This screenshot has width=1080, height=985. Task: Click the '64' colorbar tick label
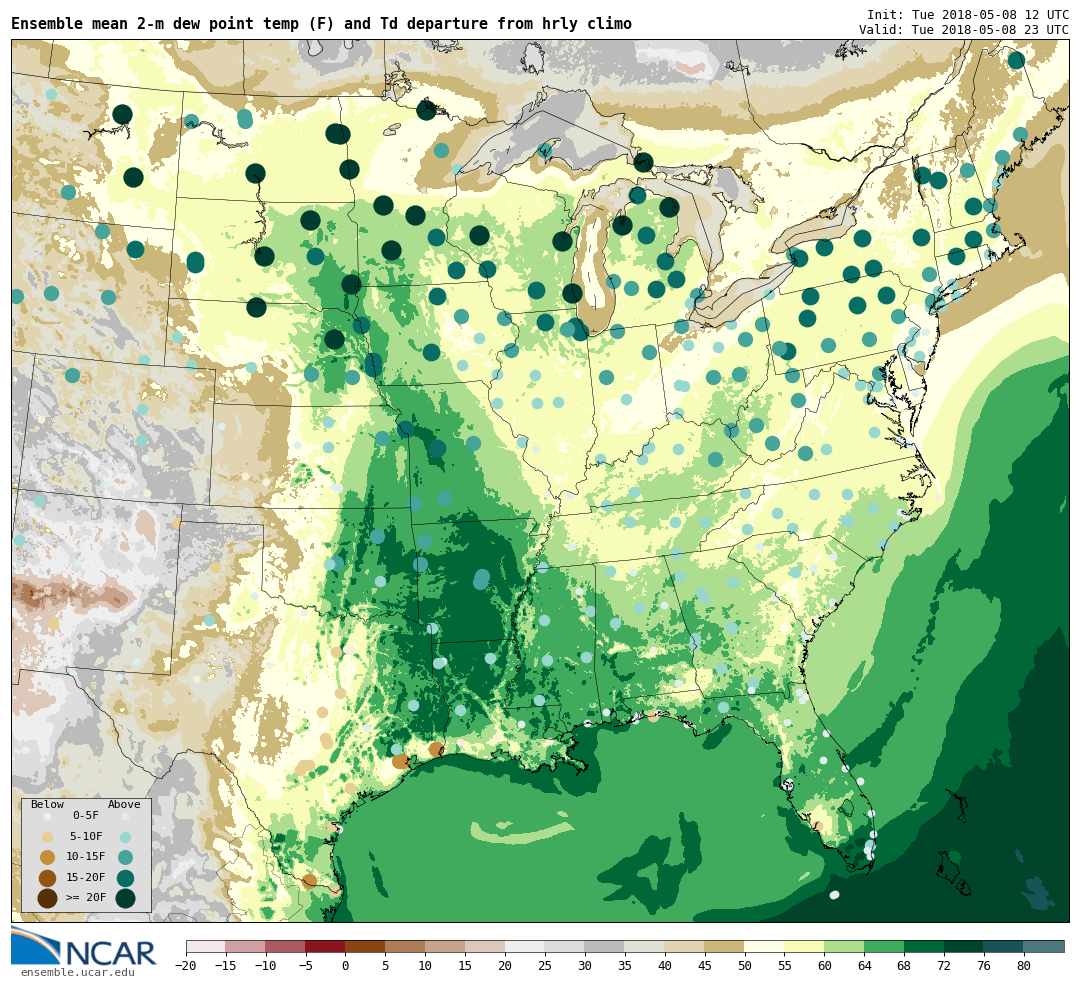point(865,966)
